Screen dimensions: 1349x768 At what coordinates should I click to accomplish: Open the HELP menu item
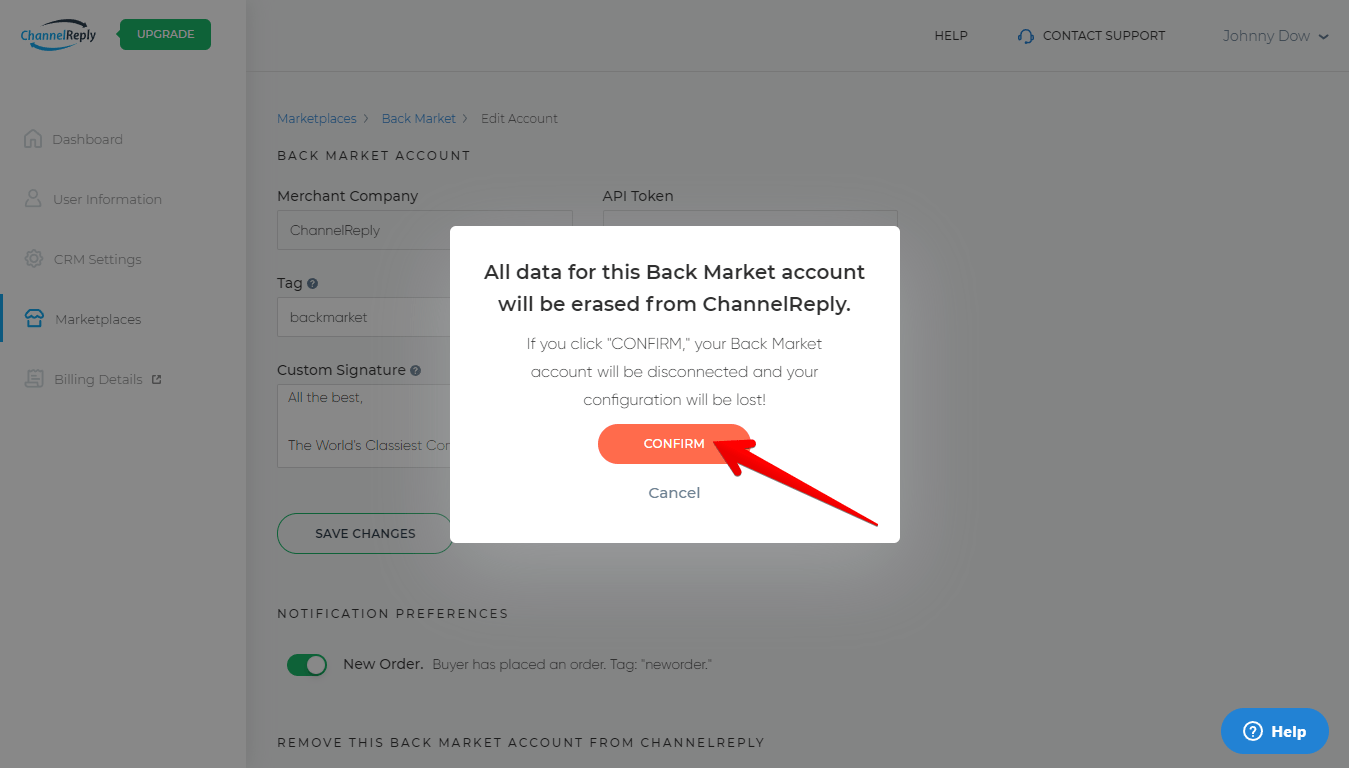[x=950, y=35]
